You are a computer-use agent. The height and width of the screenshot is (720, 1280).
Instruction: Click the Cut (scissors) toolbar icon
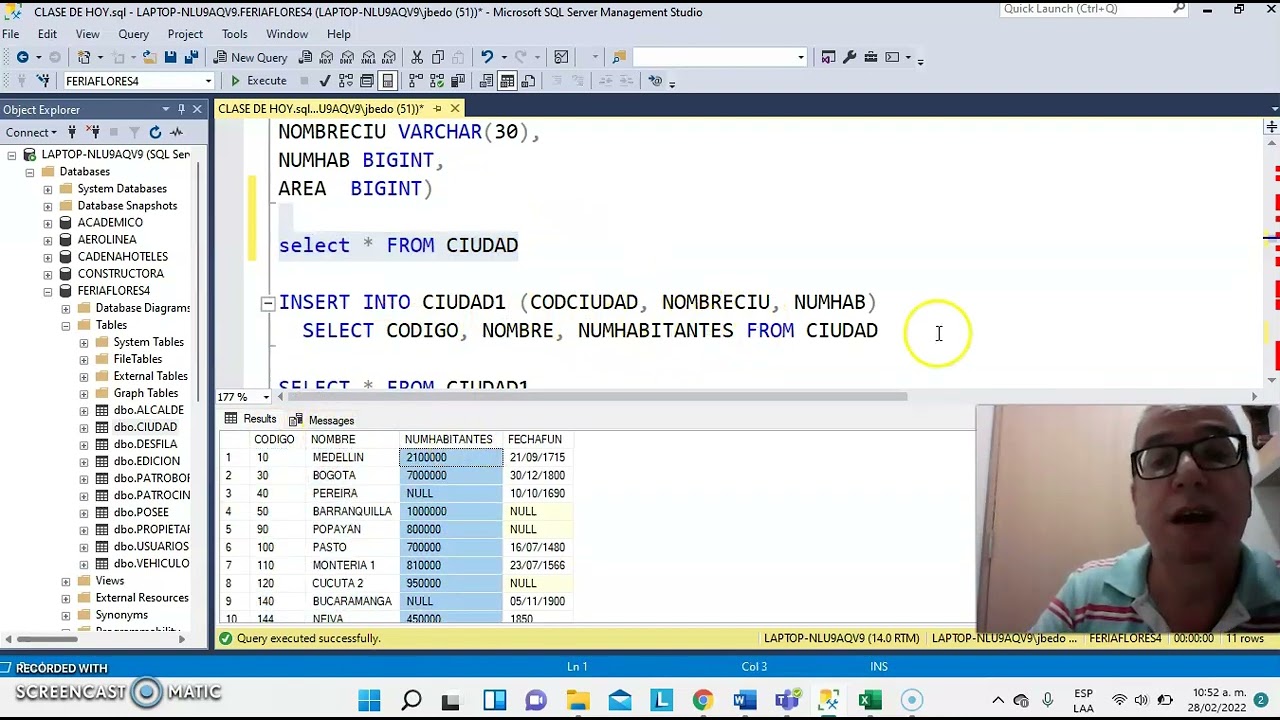pyautogui.click(x=417, y=58)
